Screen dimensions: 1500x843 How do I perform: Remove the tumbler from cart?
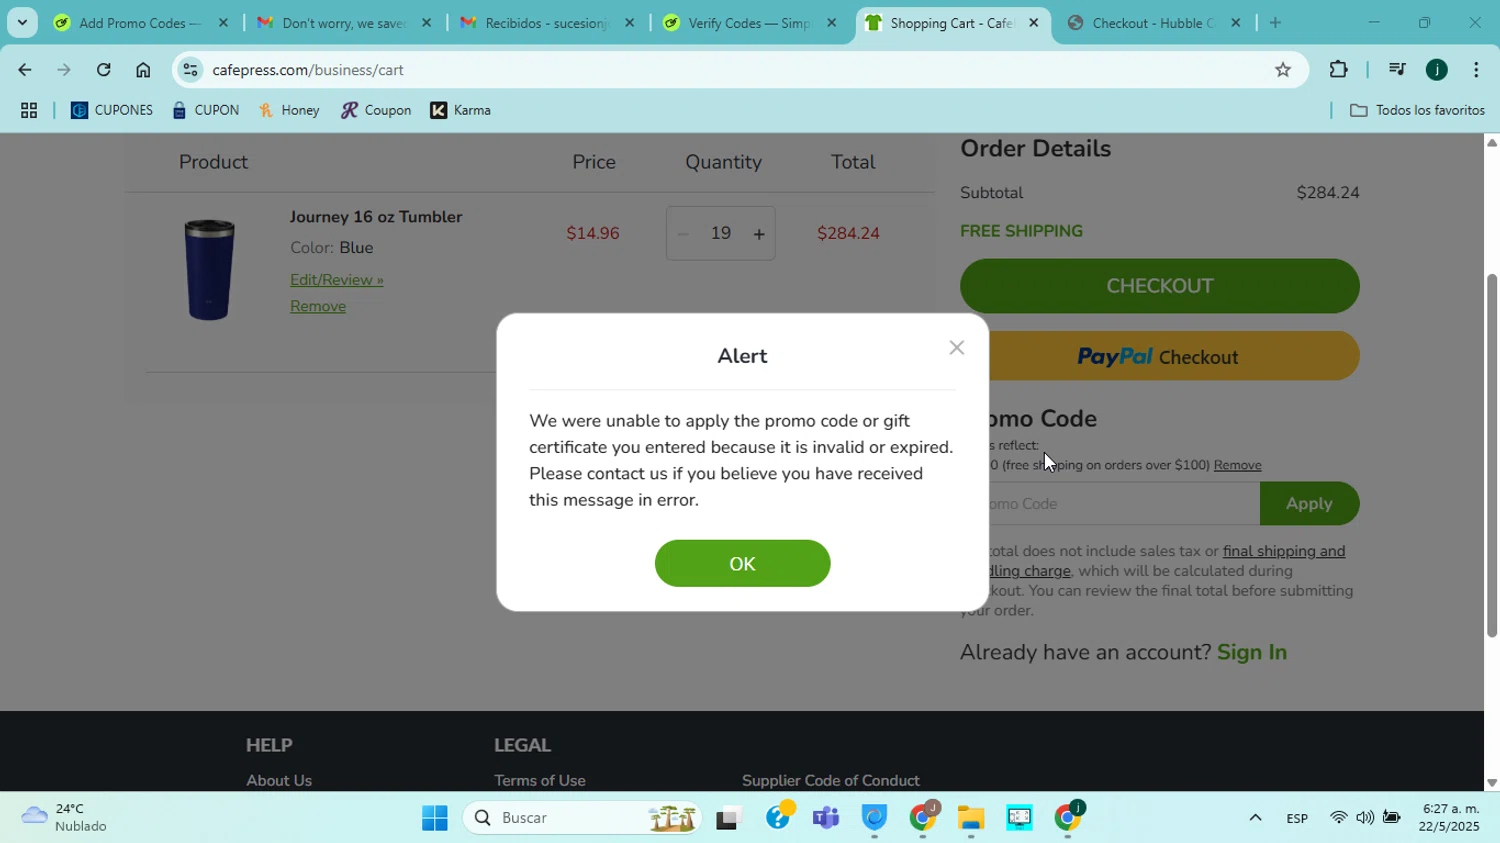tap(318, 307)
